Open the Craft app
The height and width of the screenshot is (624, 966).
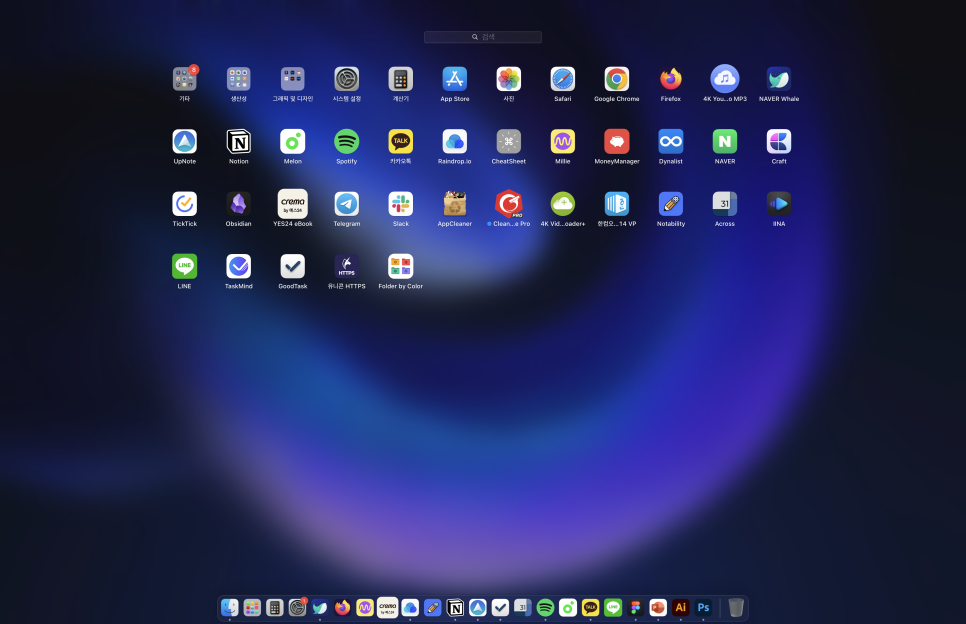coord(779,142)
